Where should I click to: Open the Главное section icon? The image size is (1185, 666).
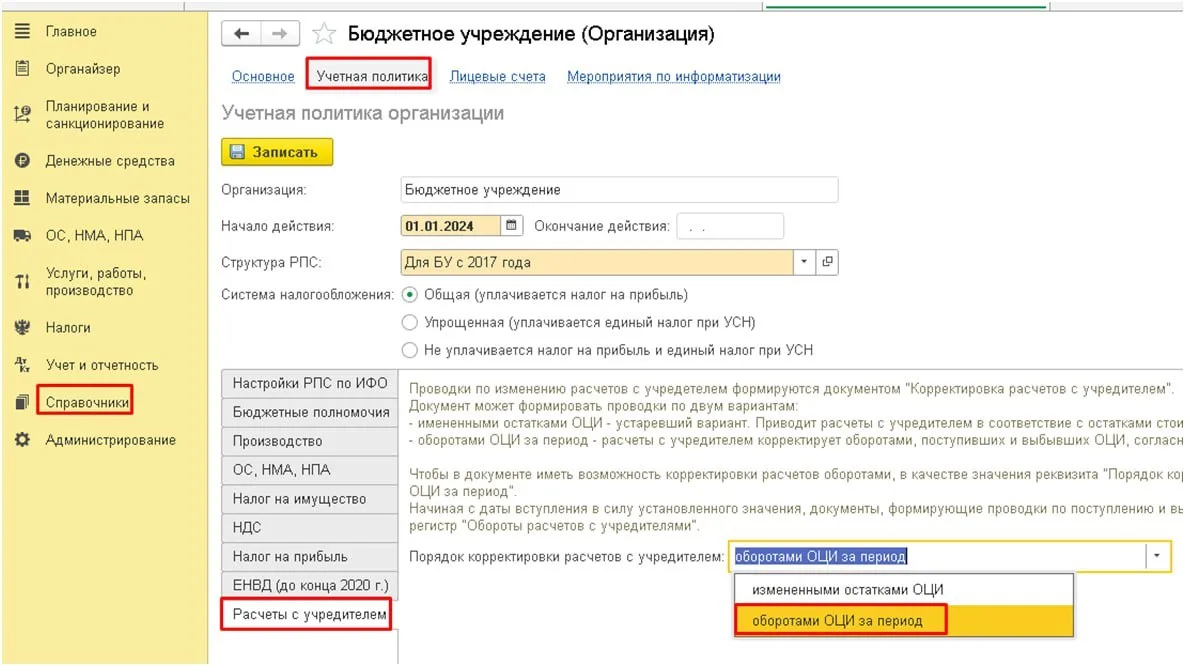coord(23,31)
